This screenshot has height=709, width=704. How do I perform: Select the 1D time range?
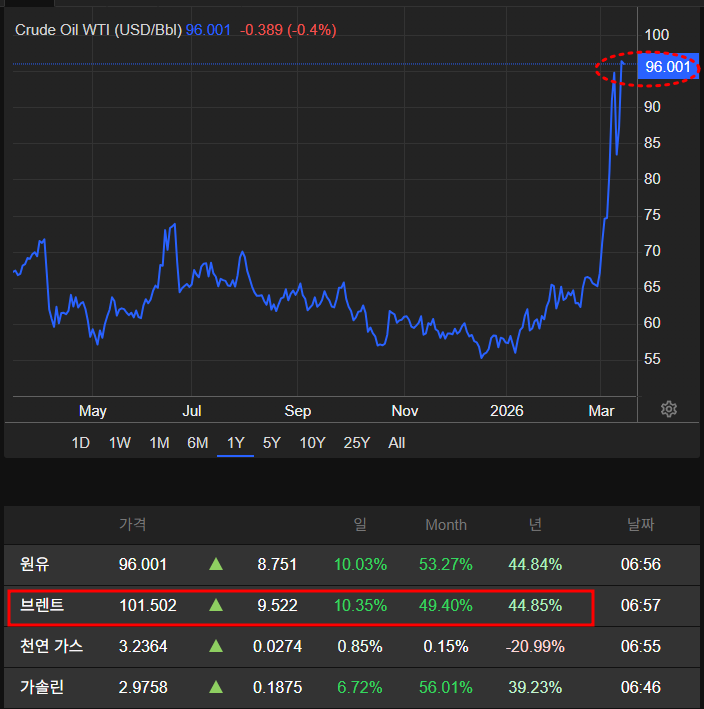81,443
